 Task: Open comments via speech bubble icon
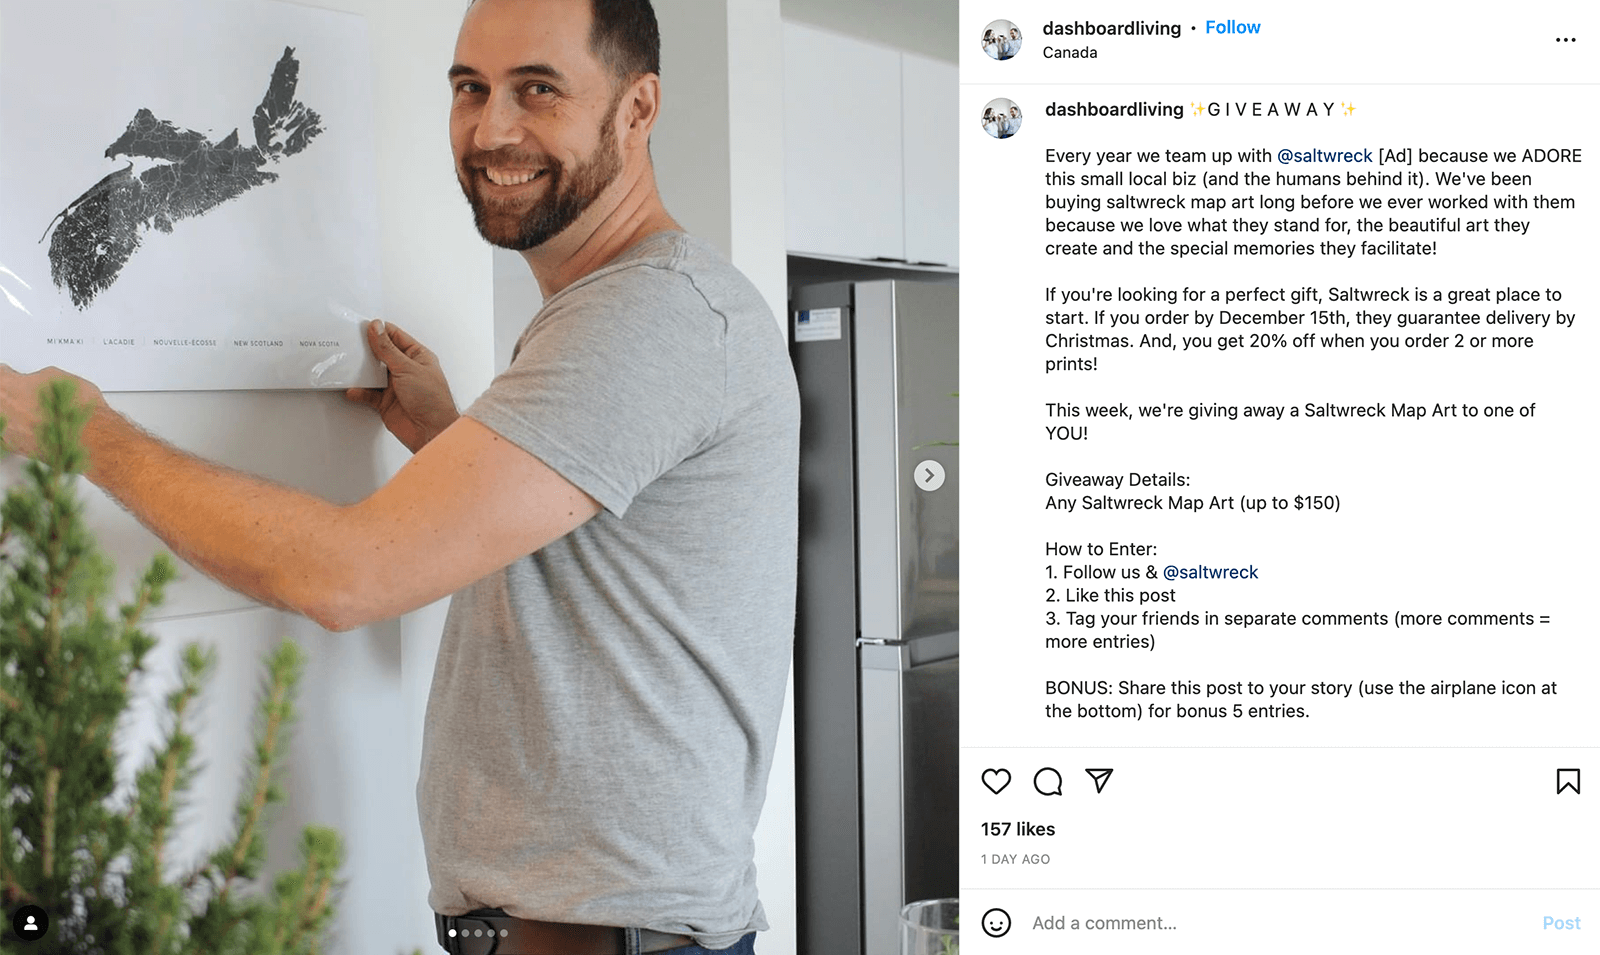(x=1047, y=781)
